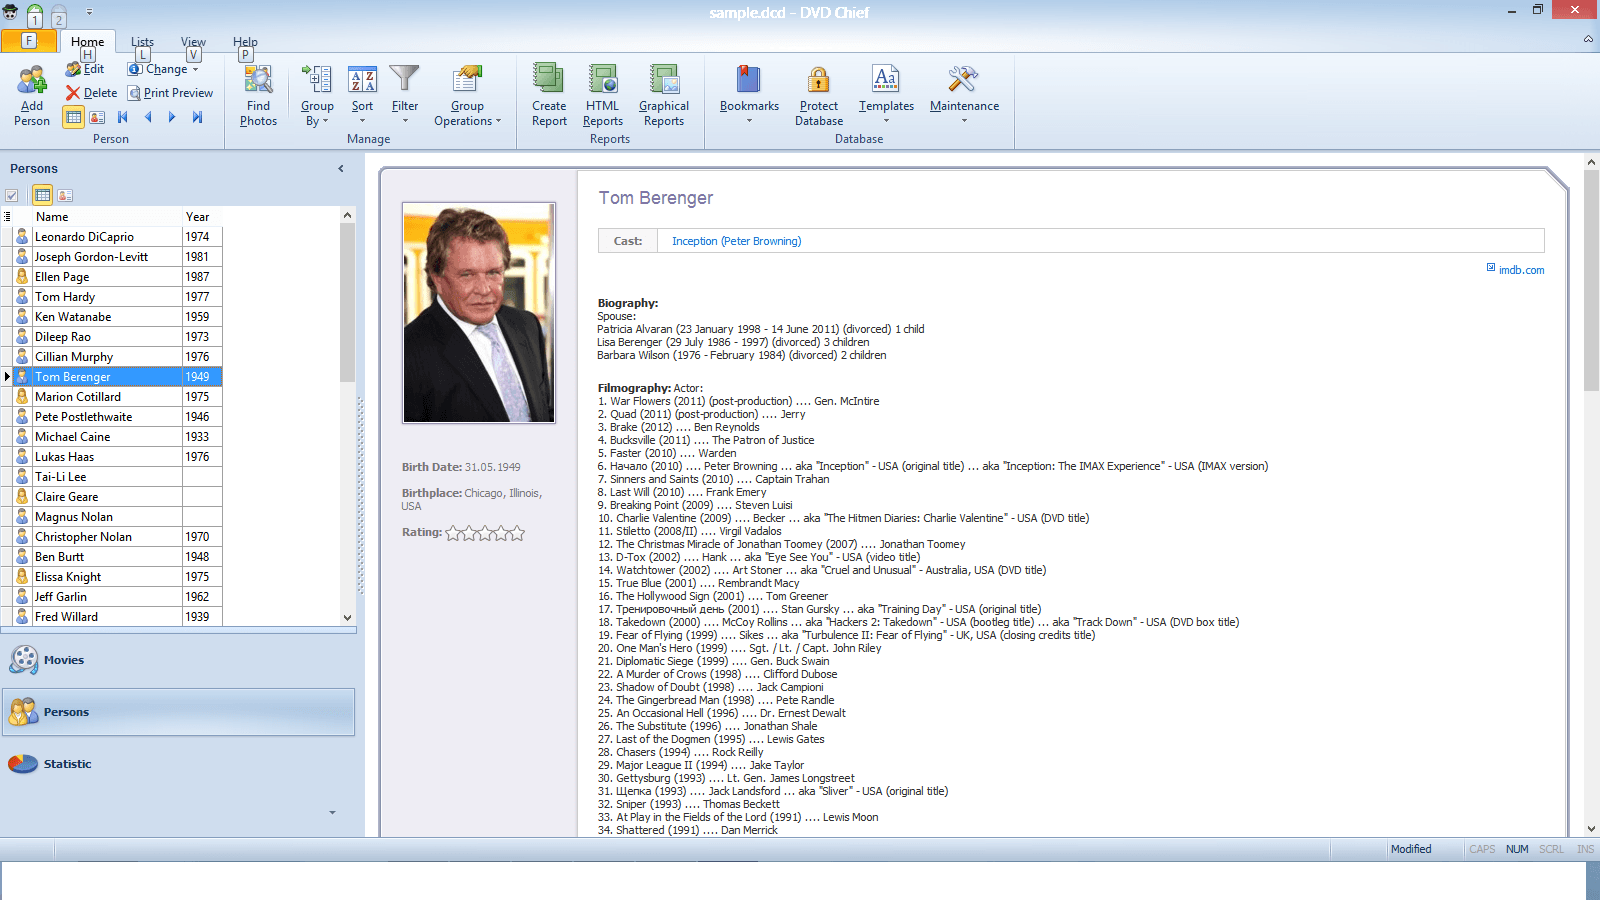Sort the list by the Name column header
This screenshot has width=1600, height=900.
(107, 216)
